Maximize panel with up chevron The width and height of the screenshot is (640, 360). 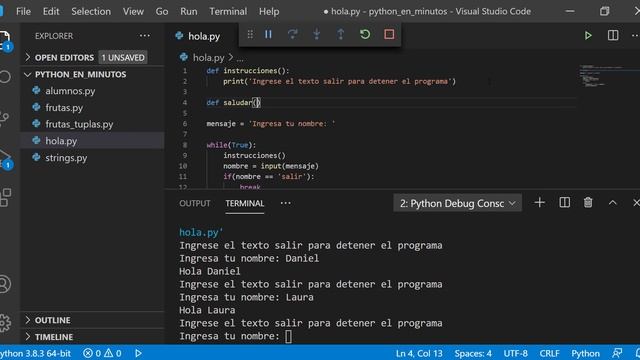613,202
